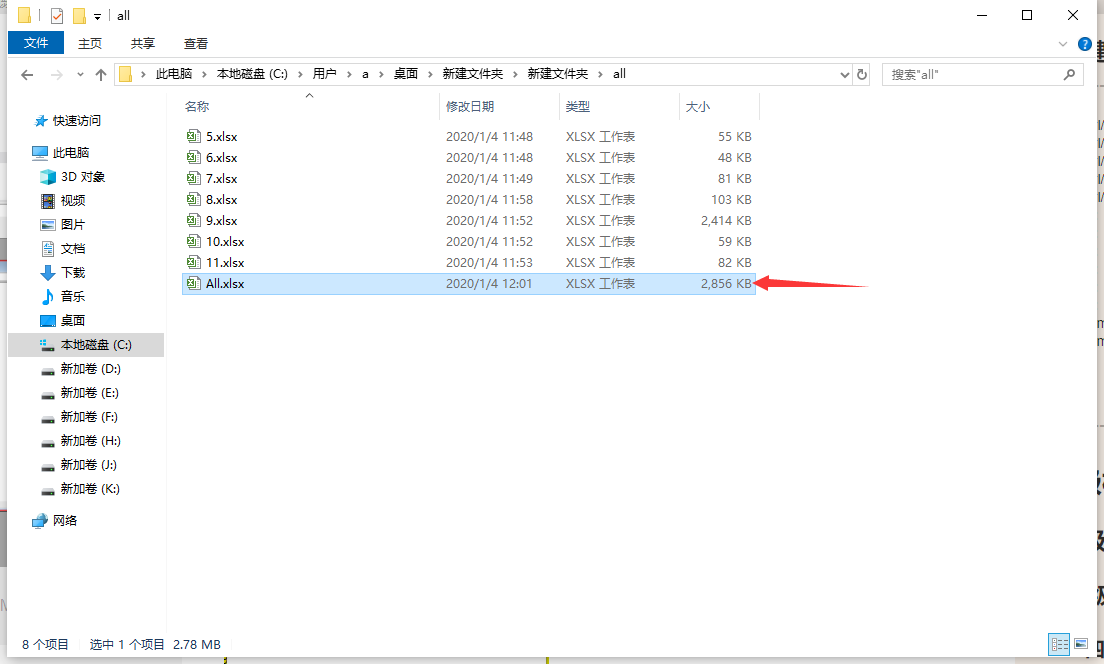
Task: Open the address bar history dropdown
Action: (845, 74)
